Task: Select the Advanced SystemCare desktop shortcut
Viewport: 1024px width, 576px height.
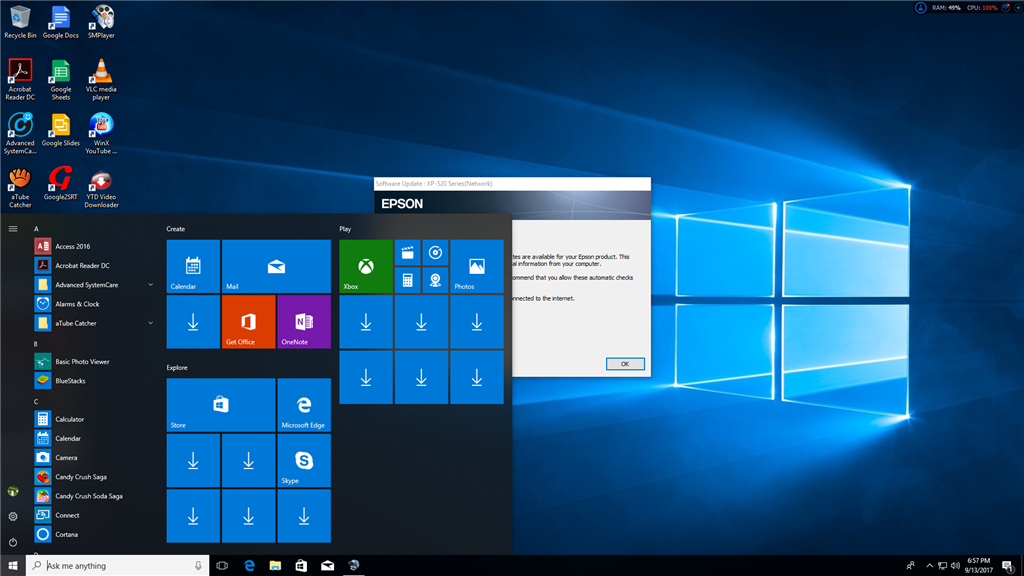Action: 20,134
